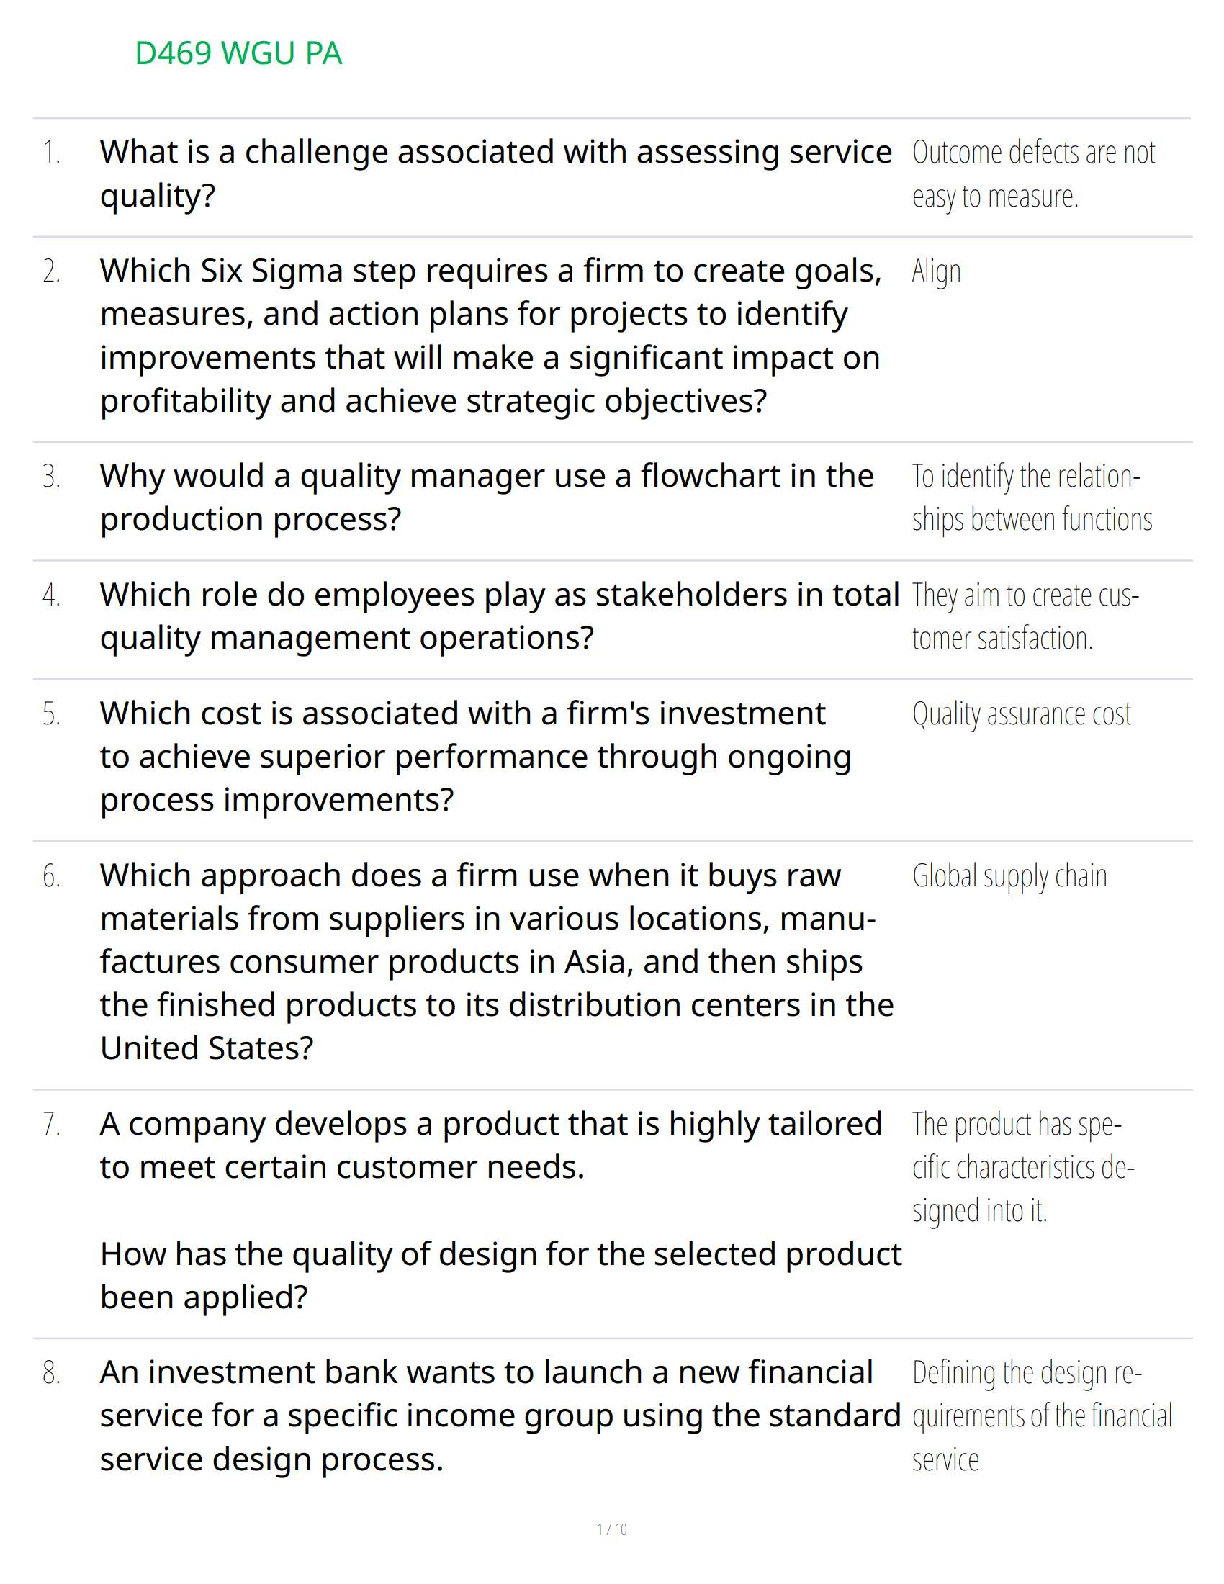This screenshot has height=1584, width=1224.
Task: Click the row number 6 label
Action: 52,877
